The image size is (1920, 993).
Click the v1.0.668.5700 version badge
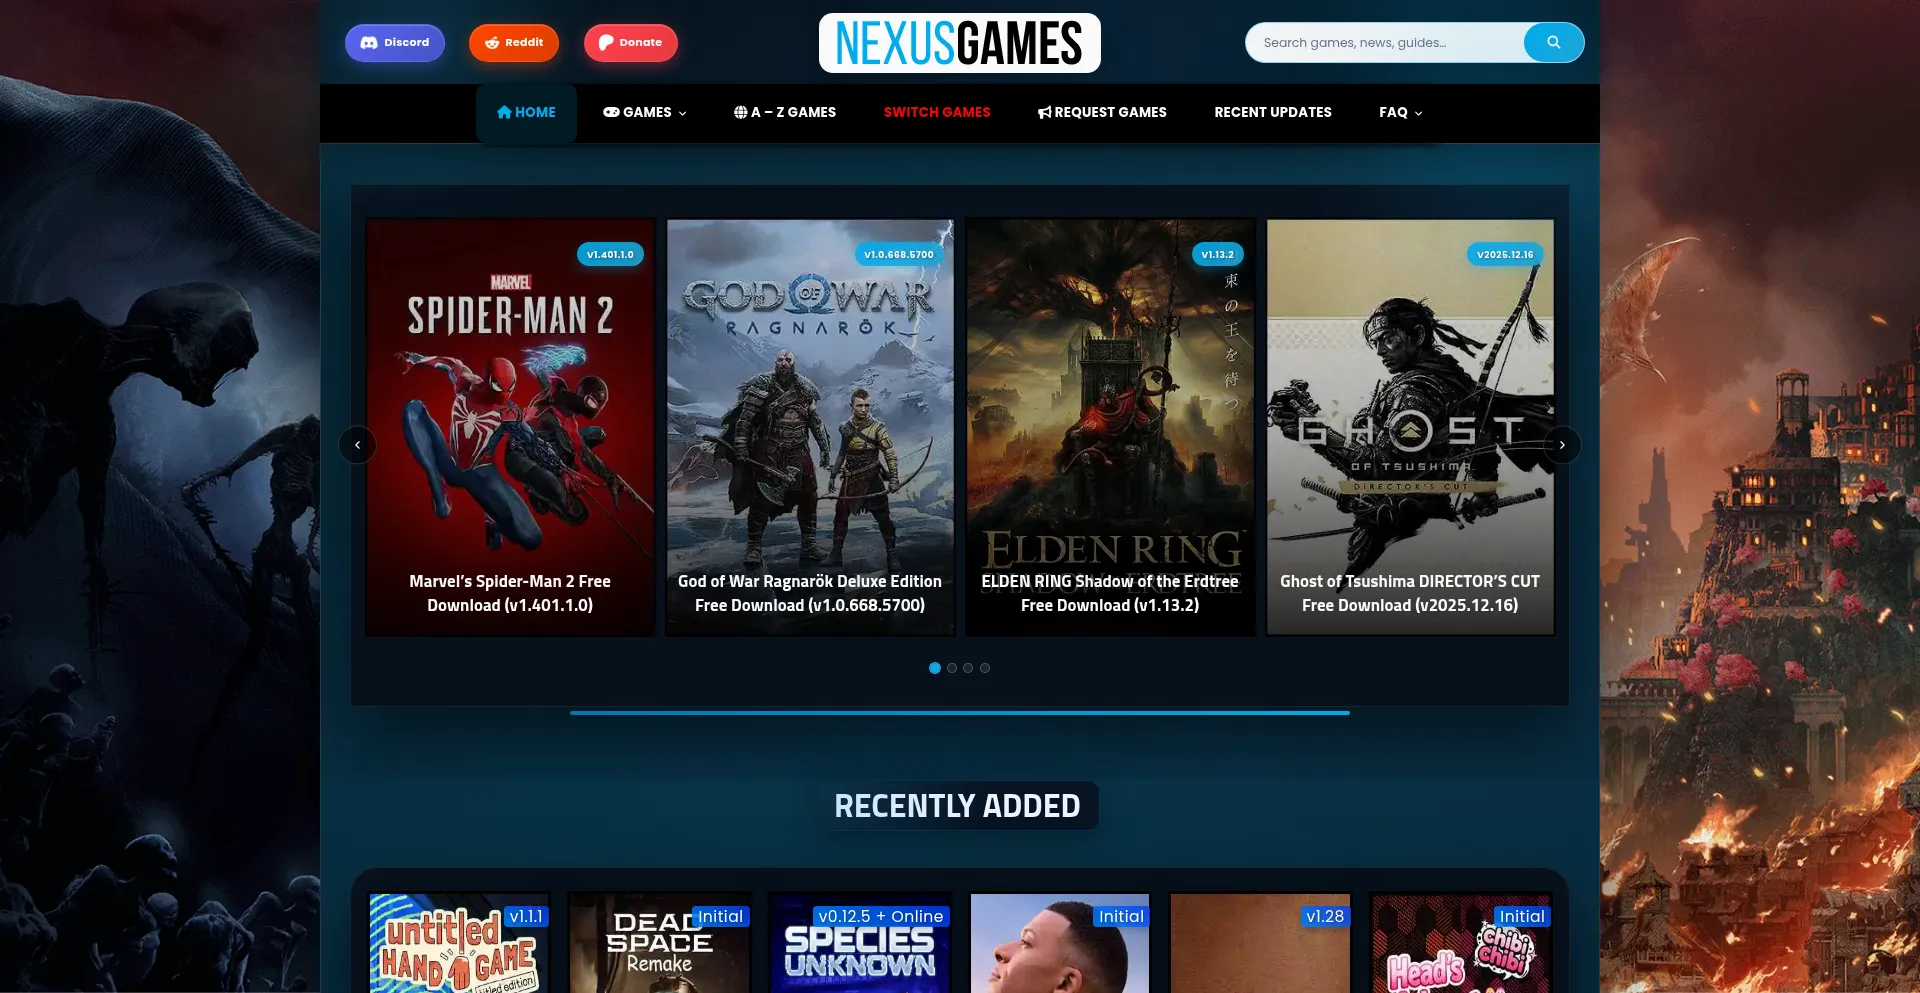[899, 255]
